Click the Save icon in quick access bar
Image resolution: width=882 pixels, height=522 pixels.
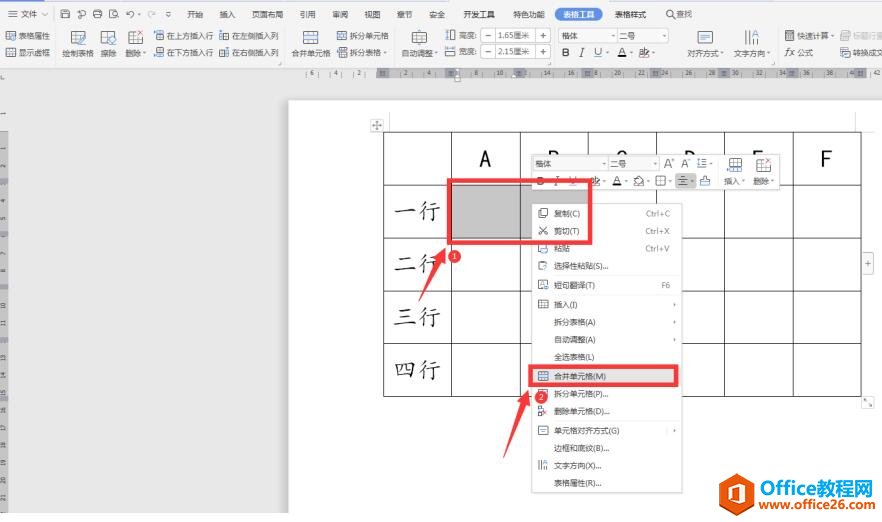coord(65,14)
